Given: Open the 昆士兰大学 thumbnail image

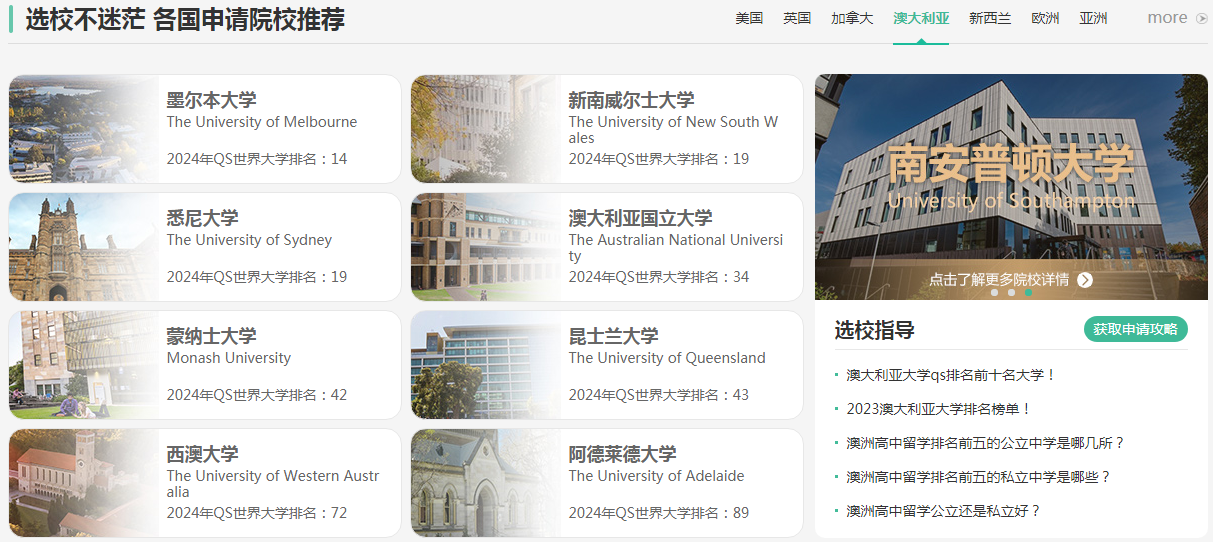Looking at the screenshot, I should tap(486, 365).
